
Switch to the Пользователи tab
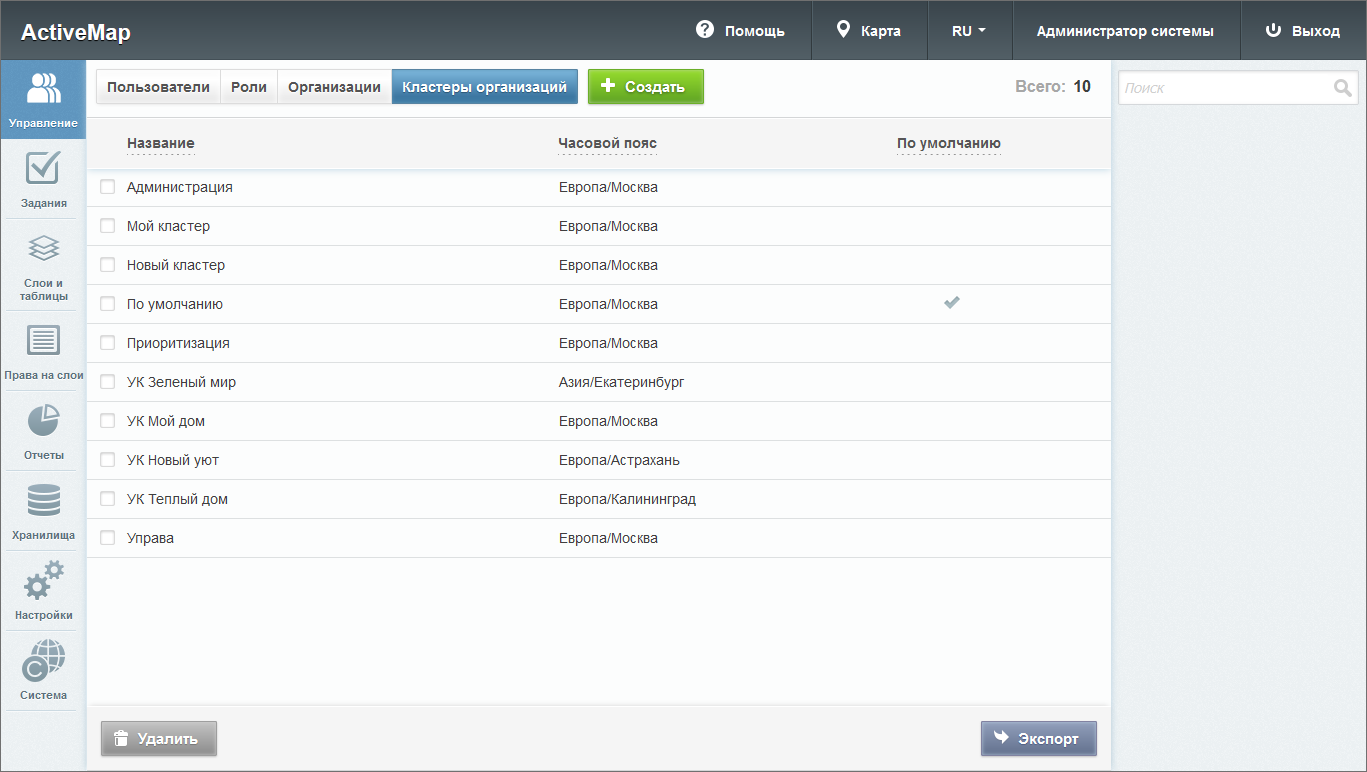(158, 87)
